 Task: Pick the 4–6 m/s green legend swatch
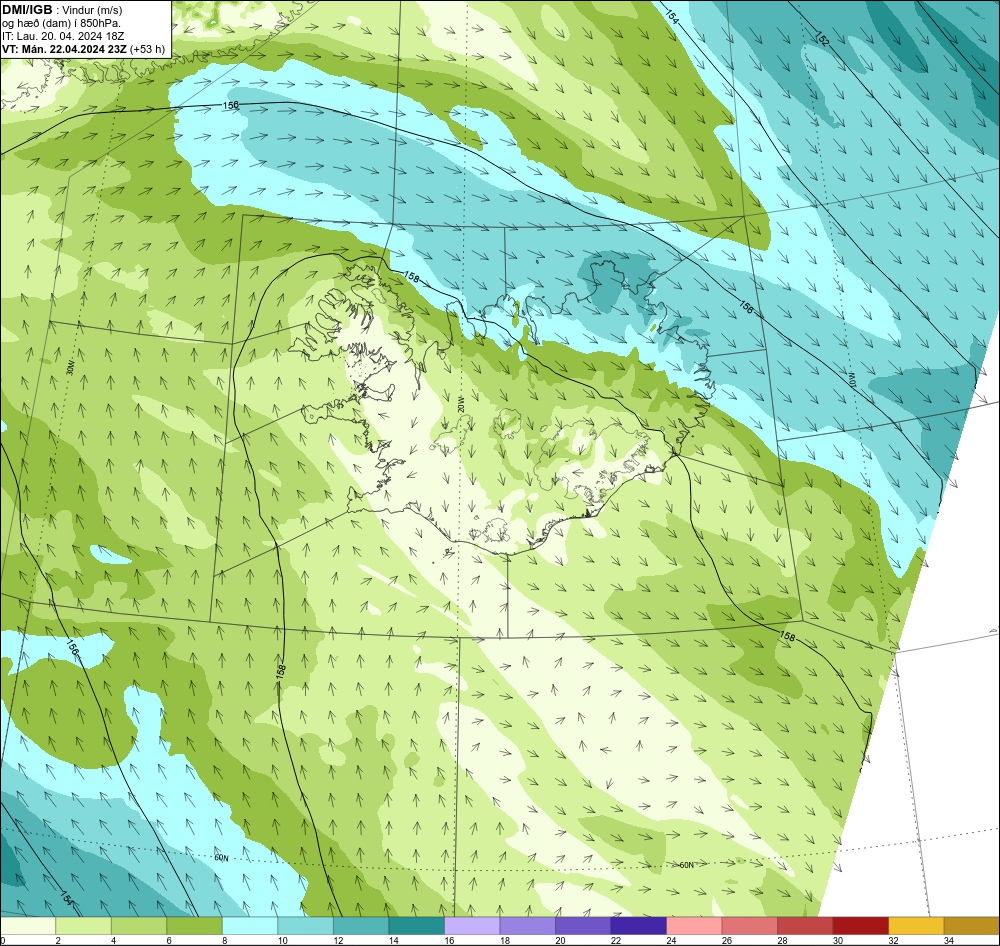pyautogui.click(x=139, y=926)
